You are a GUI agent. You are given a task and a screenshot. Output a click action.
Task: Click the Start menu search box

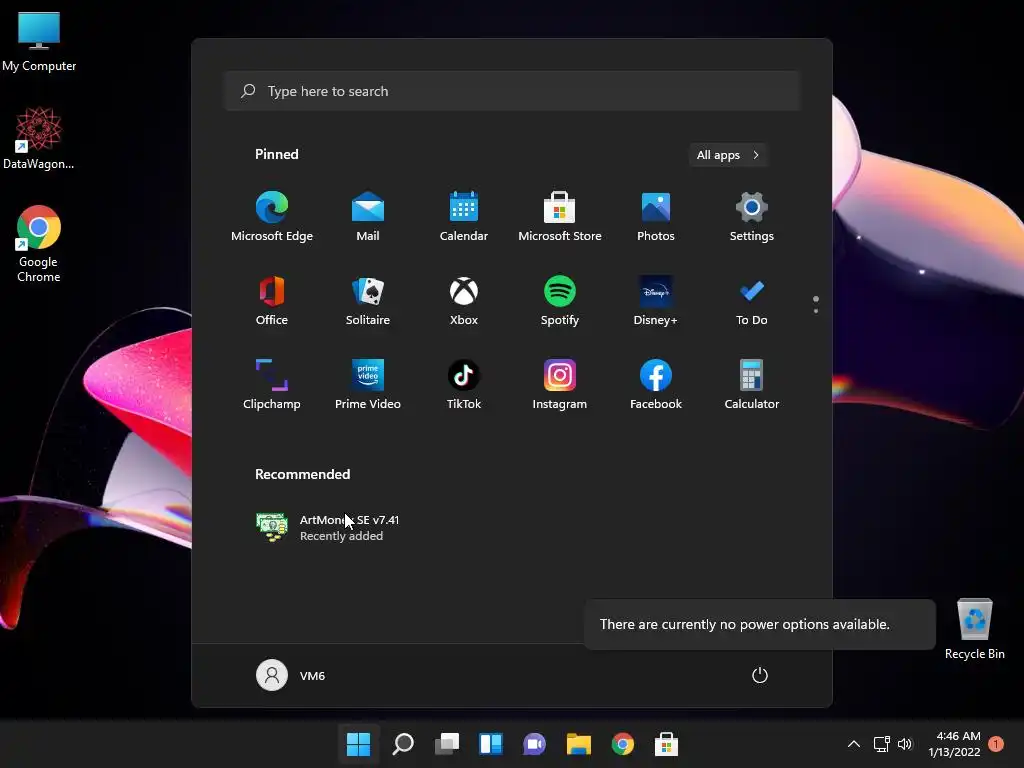pos(512,91)
